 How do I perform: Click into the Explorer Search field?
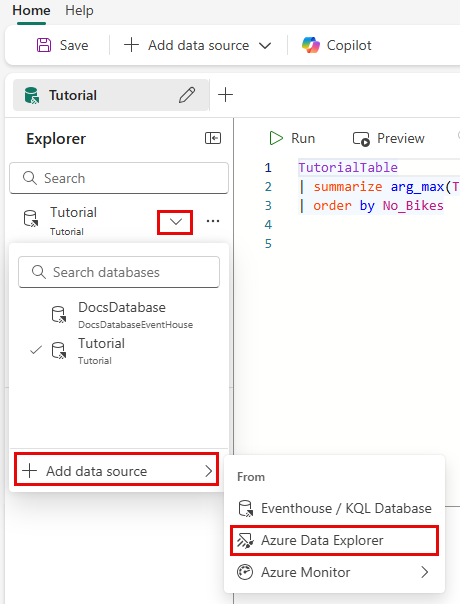point(119,178)
